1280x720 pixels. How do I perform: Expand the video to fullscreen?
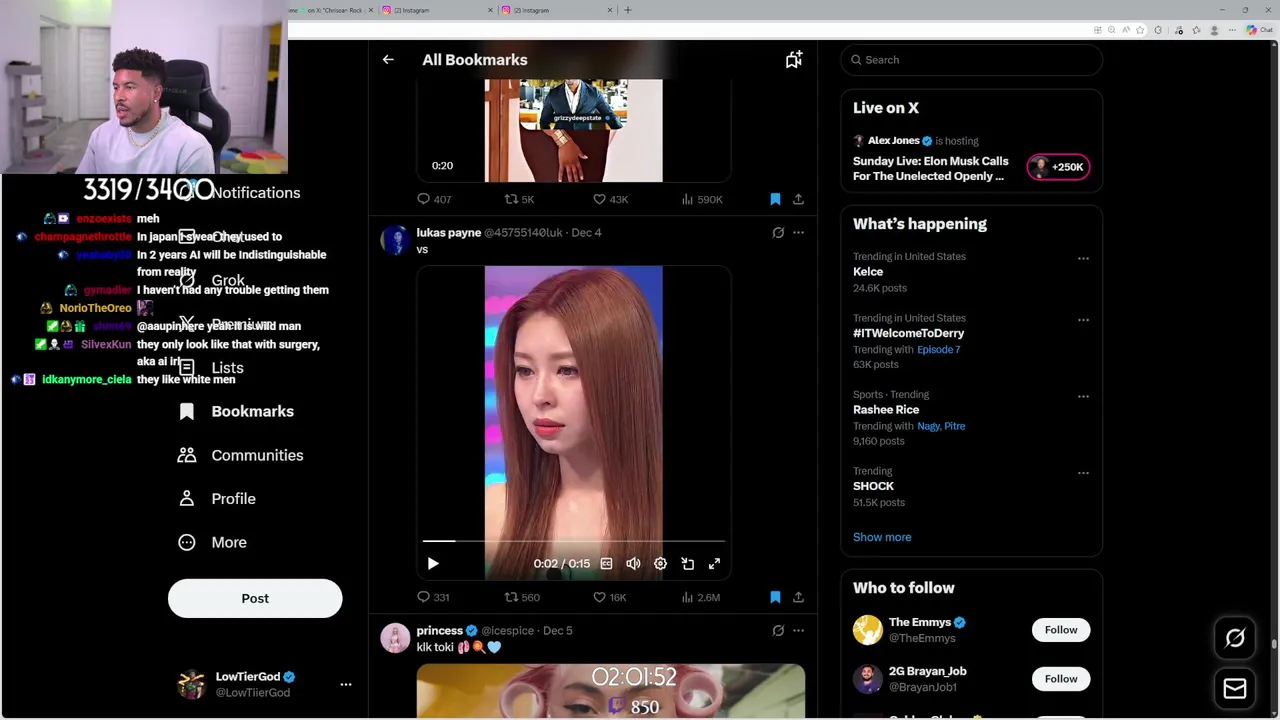(x=714, y=564)
